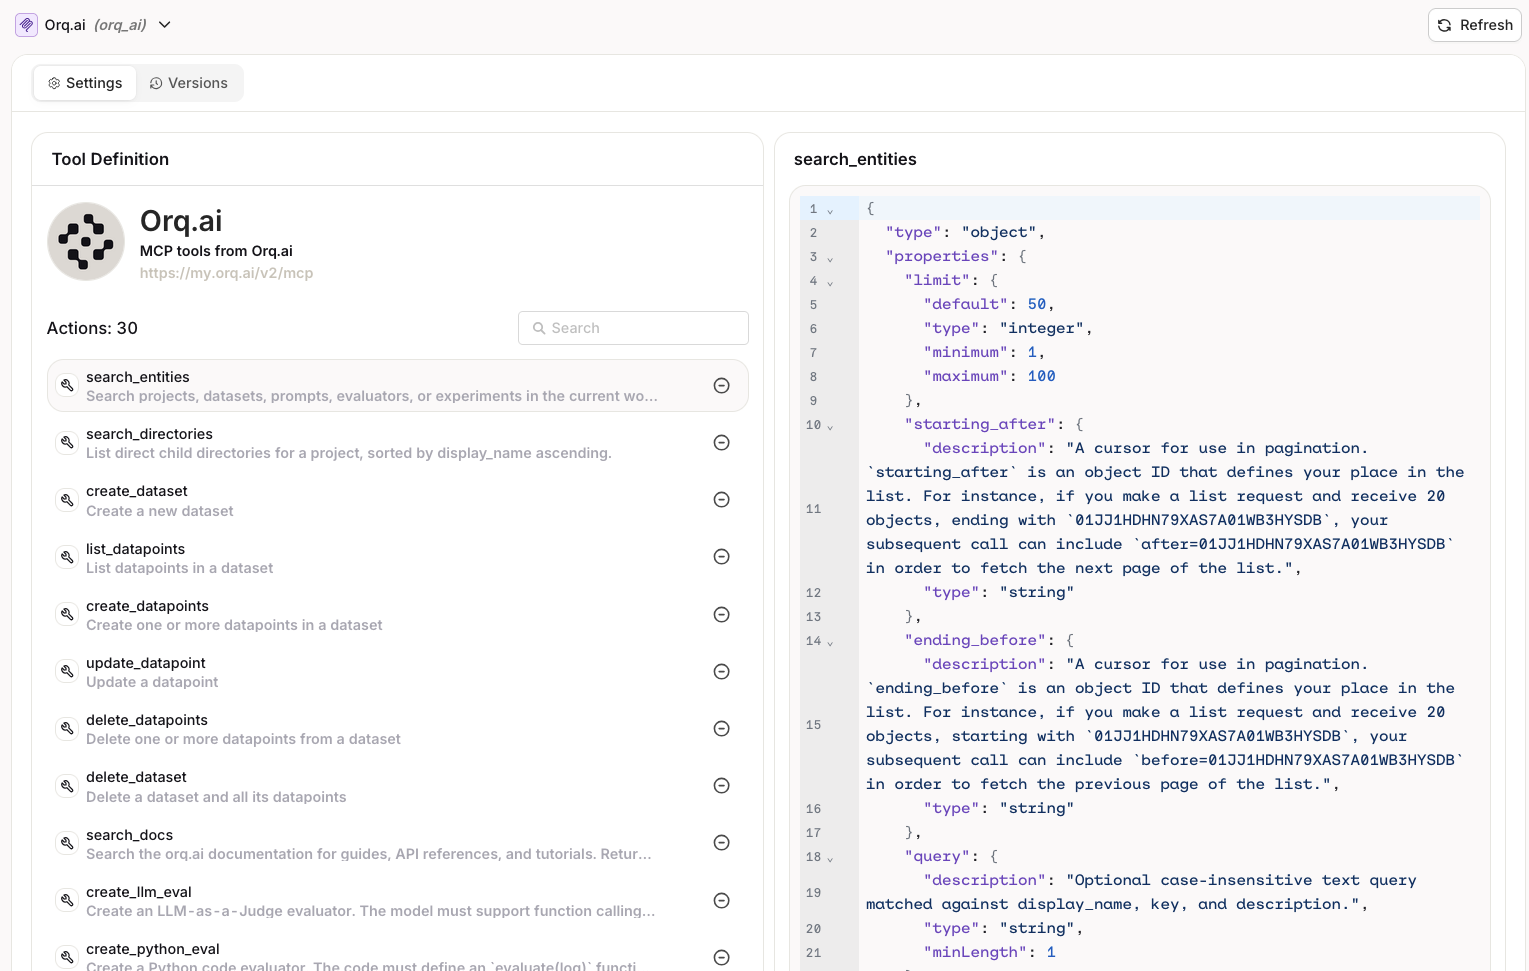Disable the search_entities action with minus icon
Viewport: 1529px width, 971px height.
point(721,386)
